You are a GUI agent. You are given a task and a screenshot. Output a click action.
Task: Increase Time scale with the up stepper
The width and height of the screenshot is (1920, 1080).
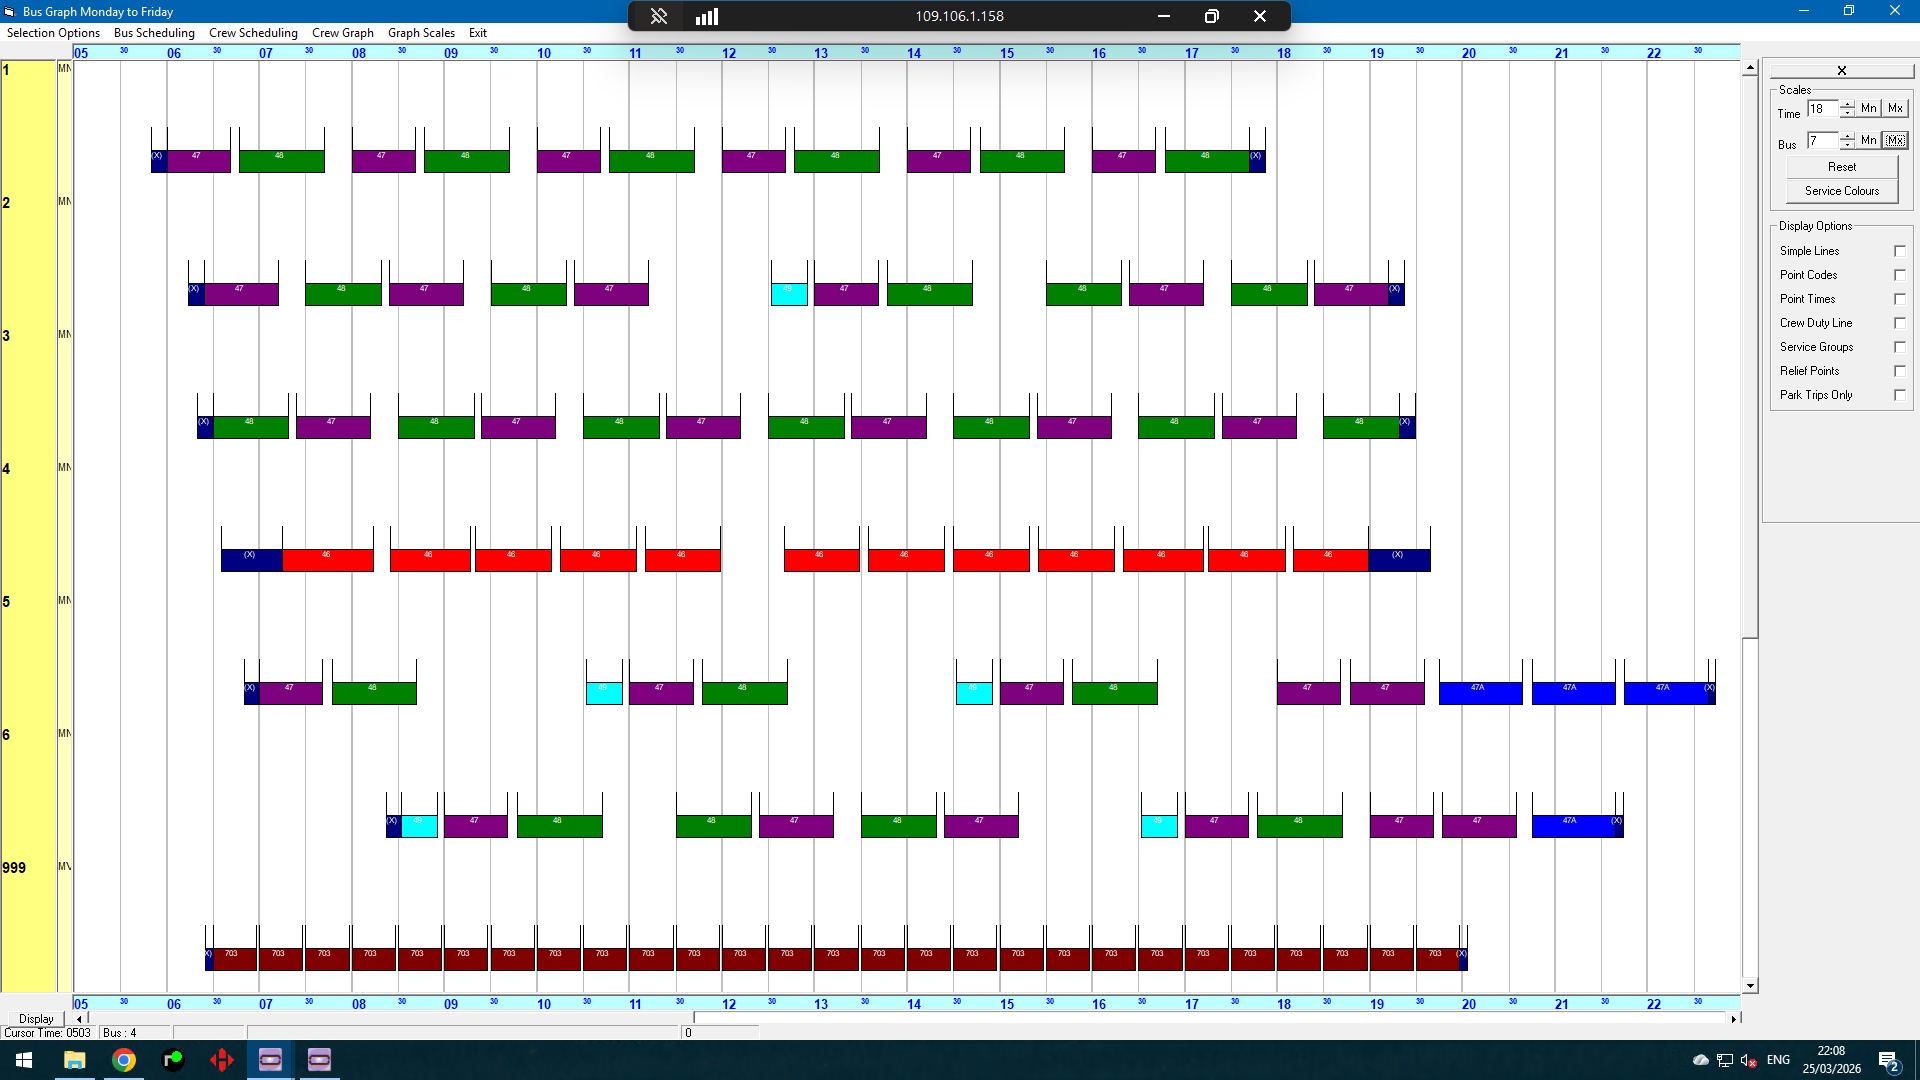tap(1847, 104)
